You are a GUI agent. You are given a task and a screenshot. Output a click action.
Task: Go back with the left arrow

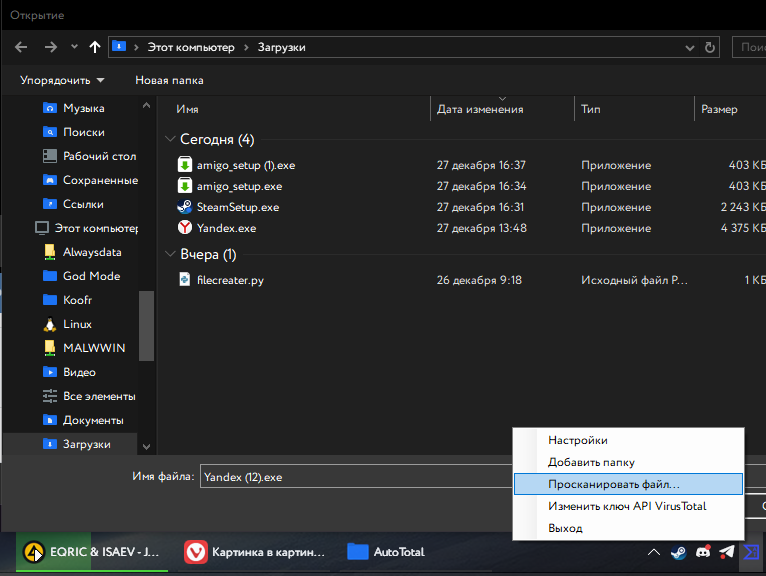coord(21,47)
